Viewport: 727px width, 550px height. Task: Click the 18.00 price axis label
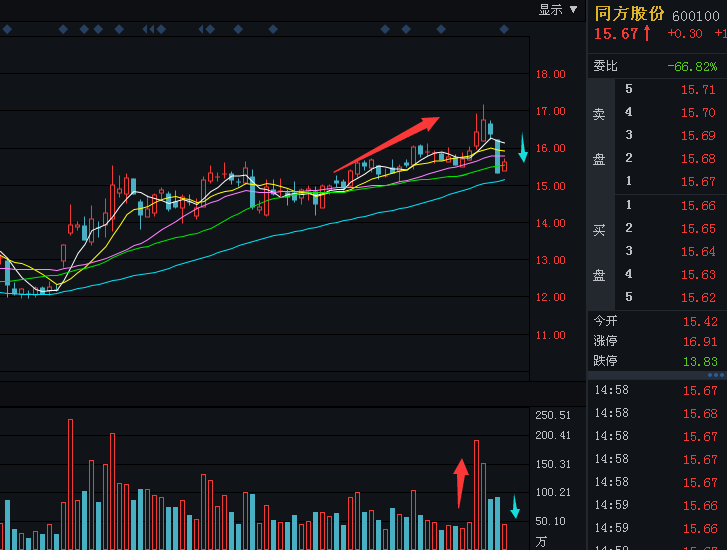pos(550,74)
